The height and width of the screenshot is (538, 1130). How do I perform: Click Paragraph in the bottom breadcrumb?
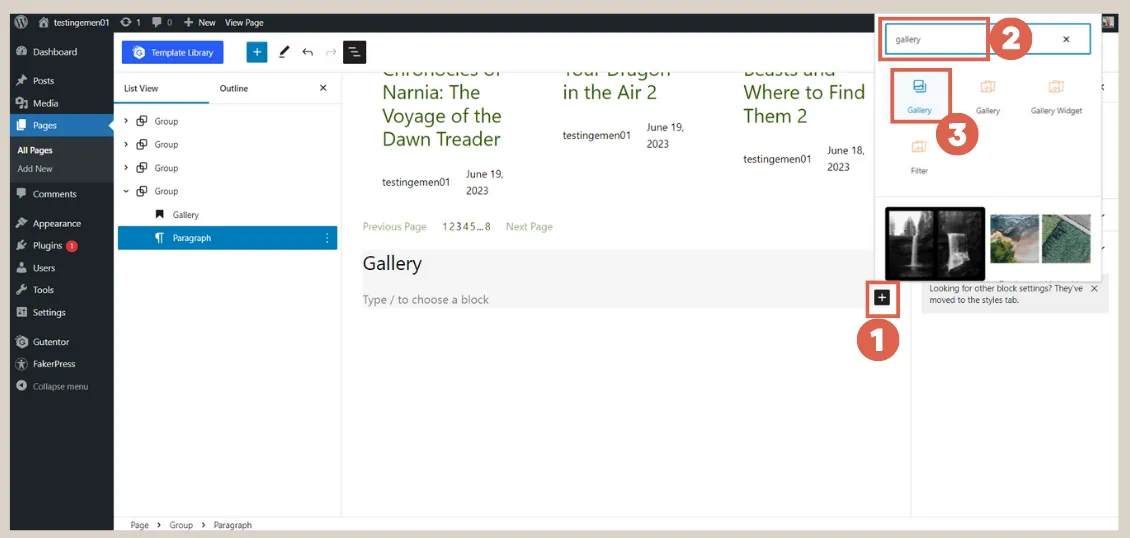click(x=233, y=526)
